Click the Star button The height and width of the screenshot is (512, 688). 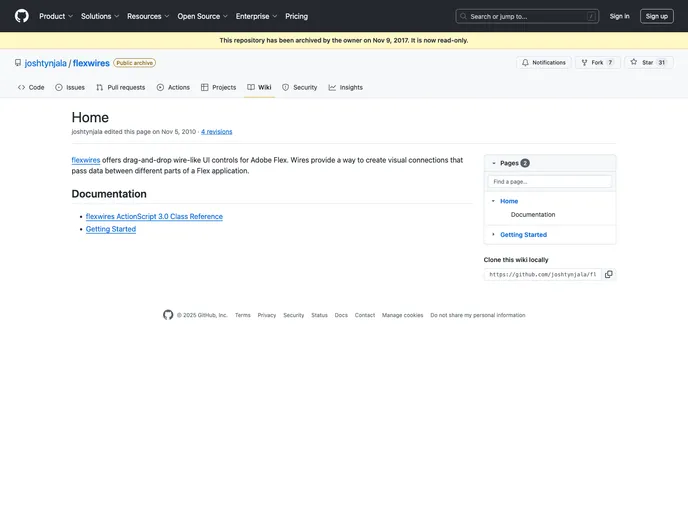(649, 63)
